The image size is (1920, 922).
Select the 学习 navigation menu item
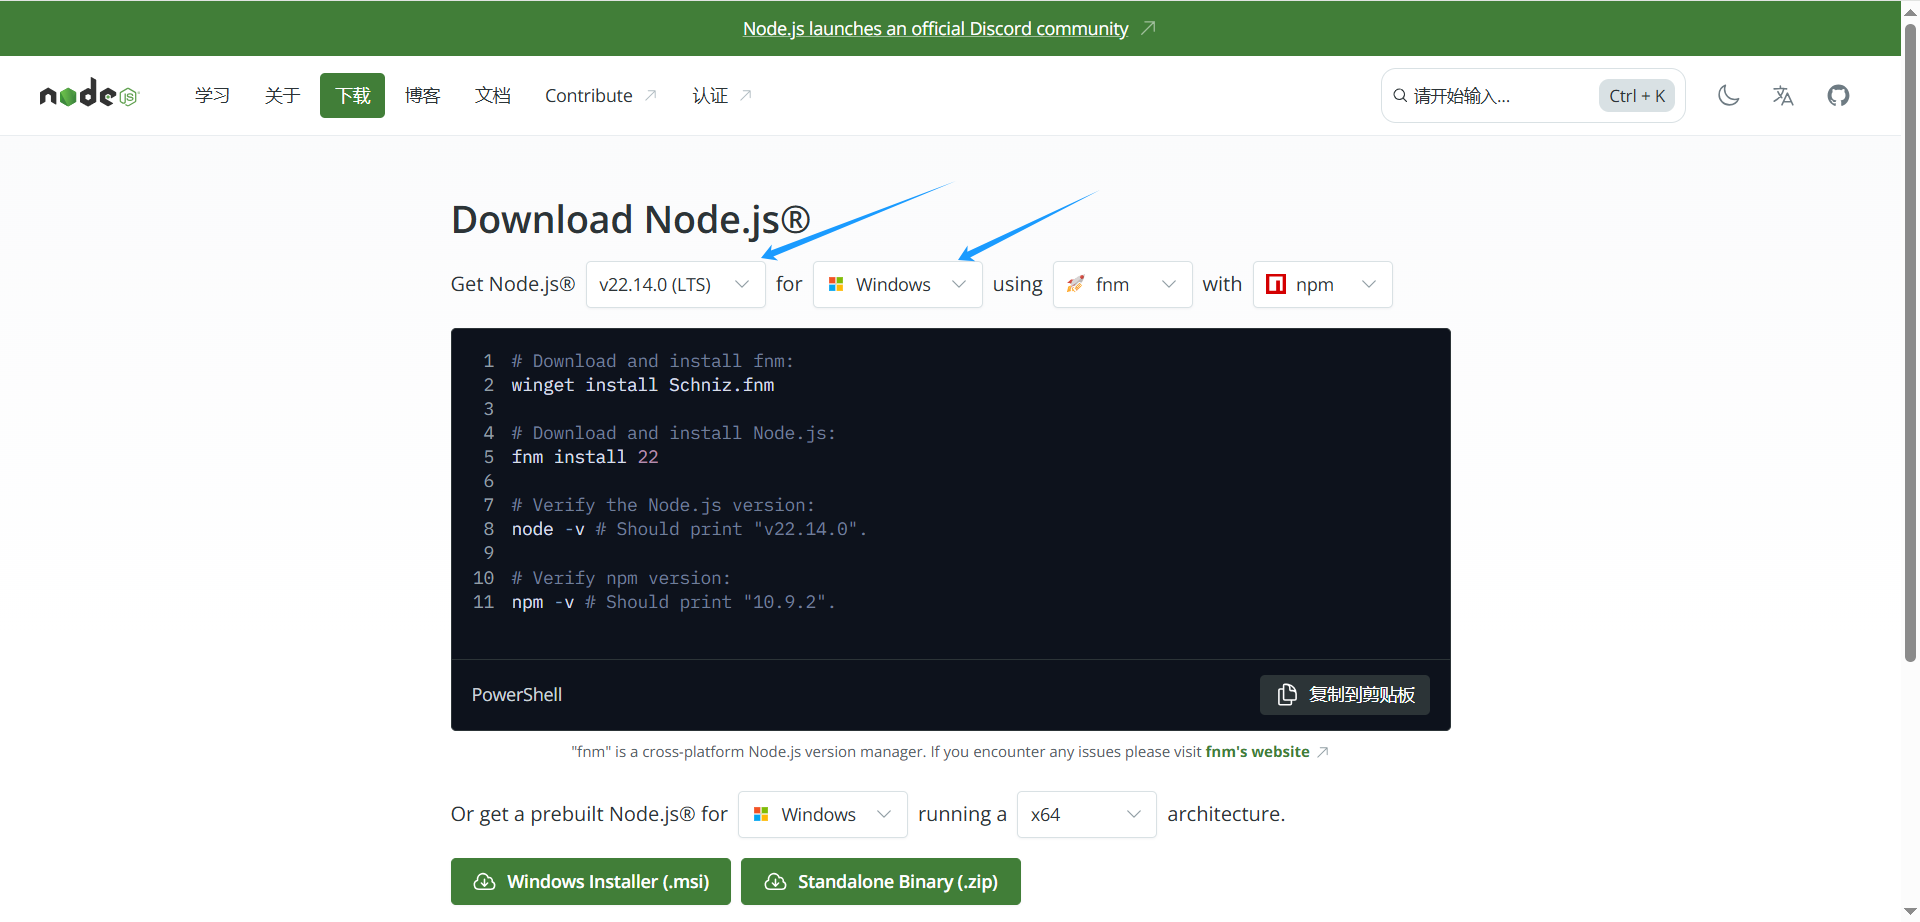(212, 95)
